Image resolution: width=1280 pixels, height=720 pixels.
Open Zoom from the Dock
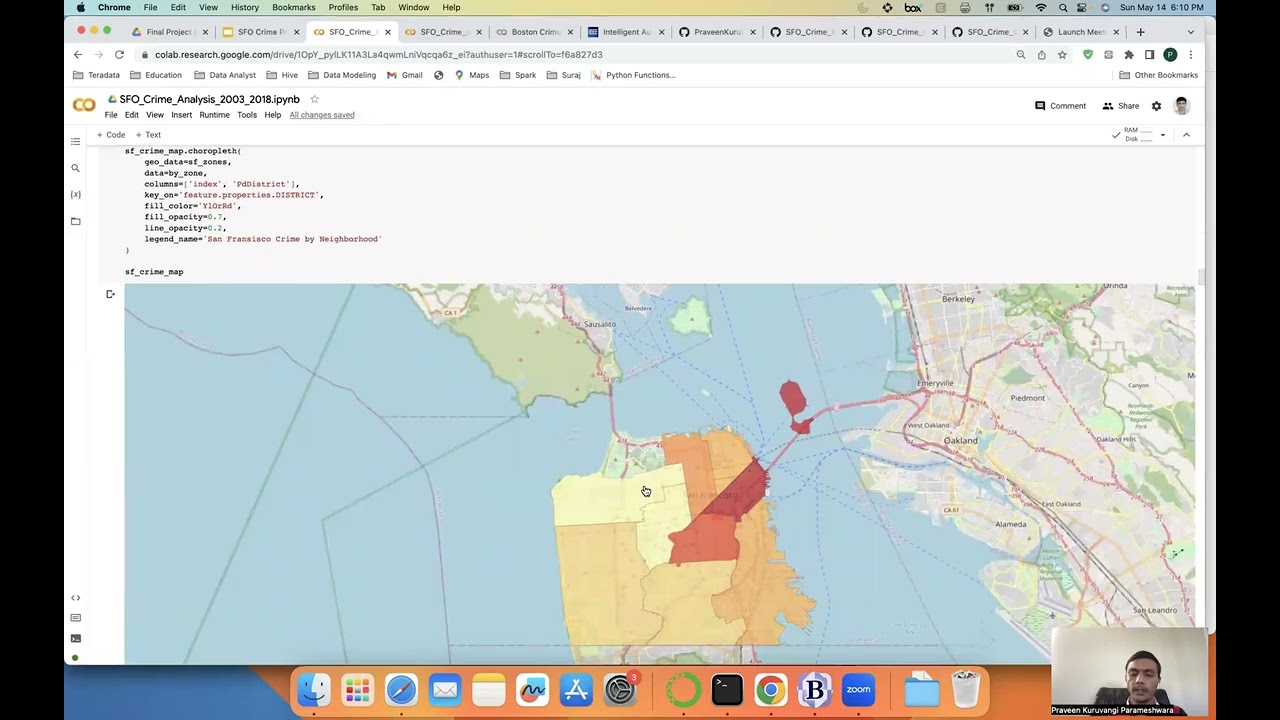858,690
